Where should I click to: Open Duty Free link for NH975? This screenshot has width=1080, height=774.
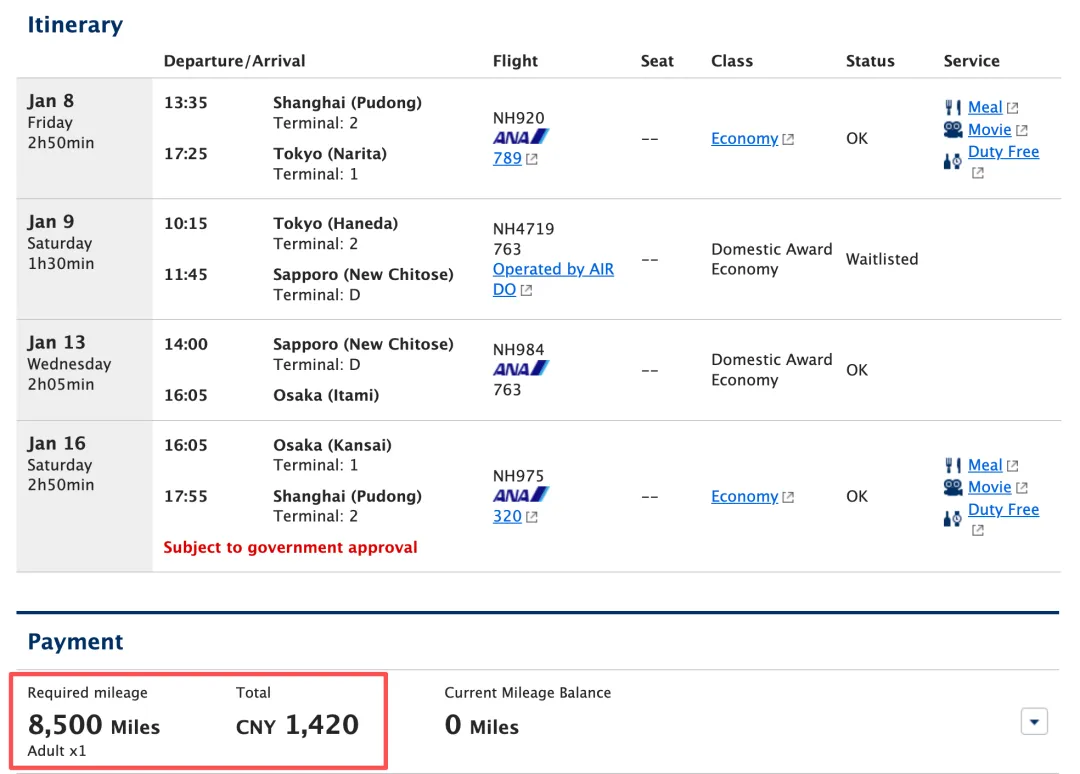(x=1004, y=510)
